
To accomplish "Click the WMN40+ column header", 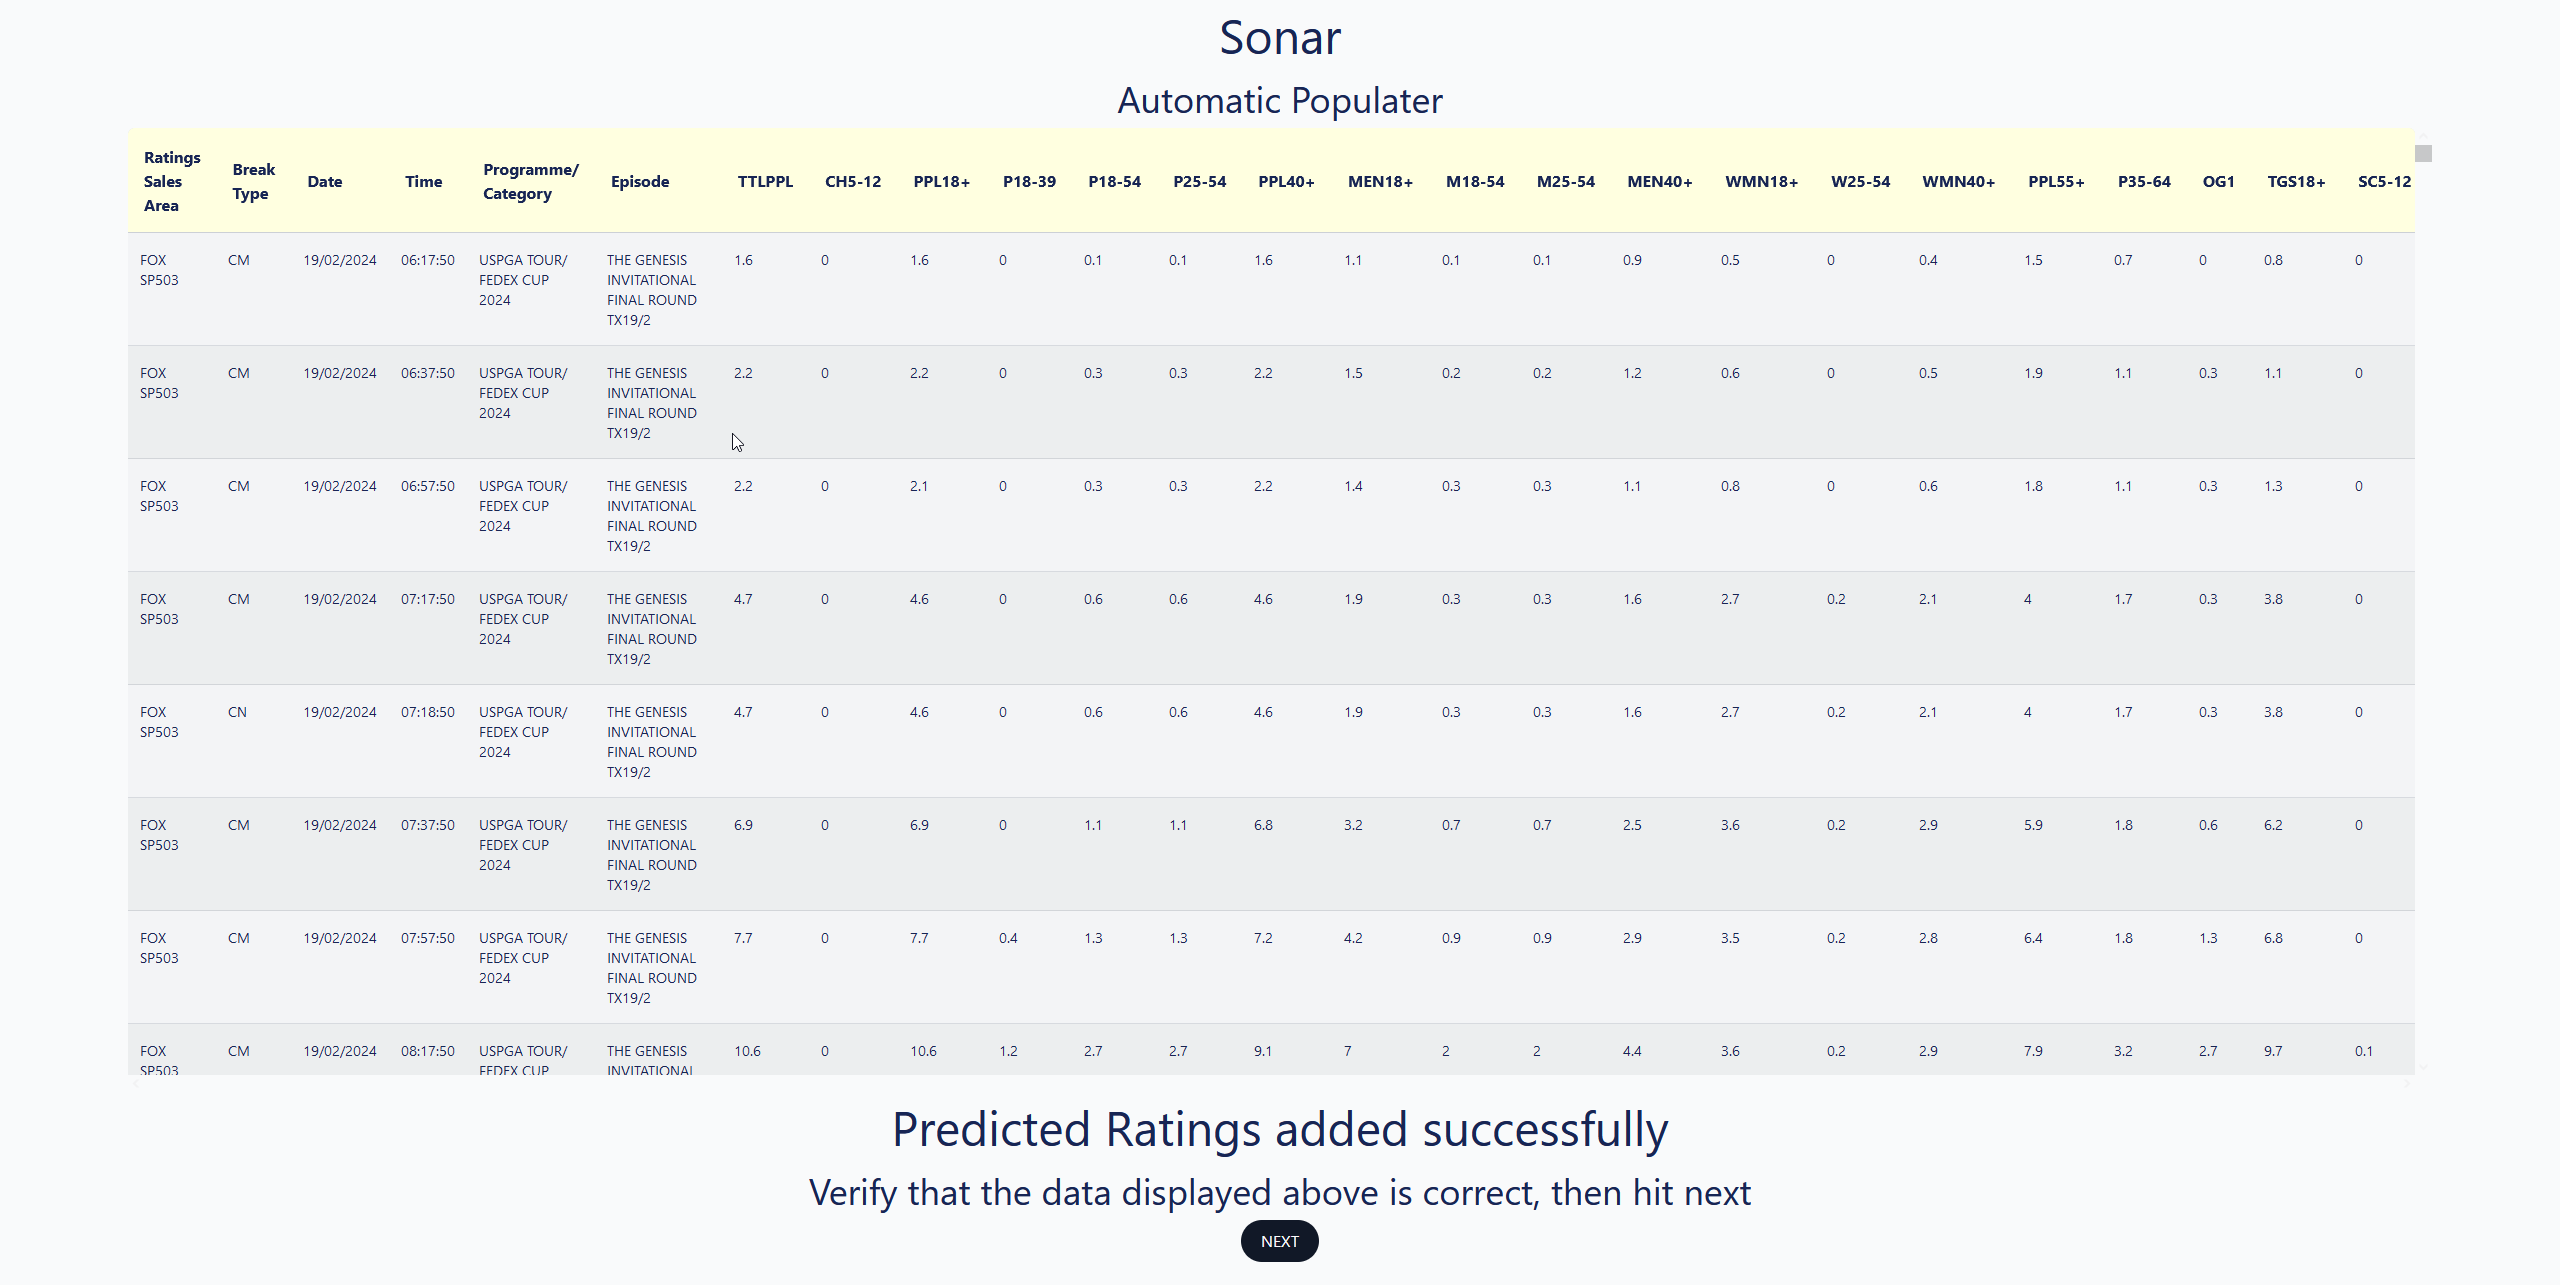I will (1958, 182).
